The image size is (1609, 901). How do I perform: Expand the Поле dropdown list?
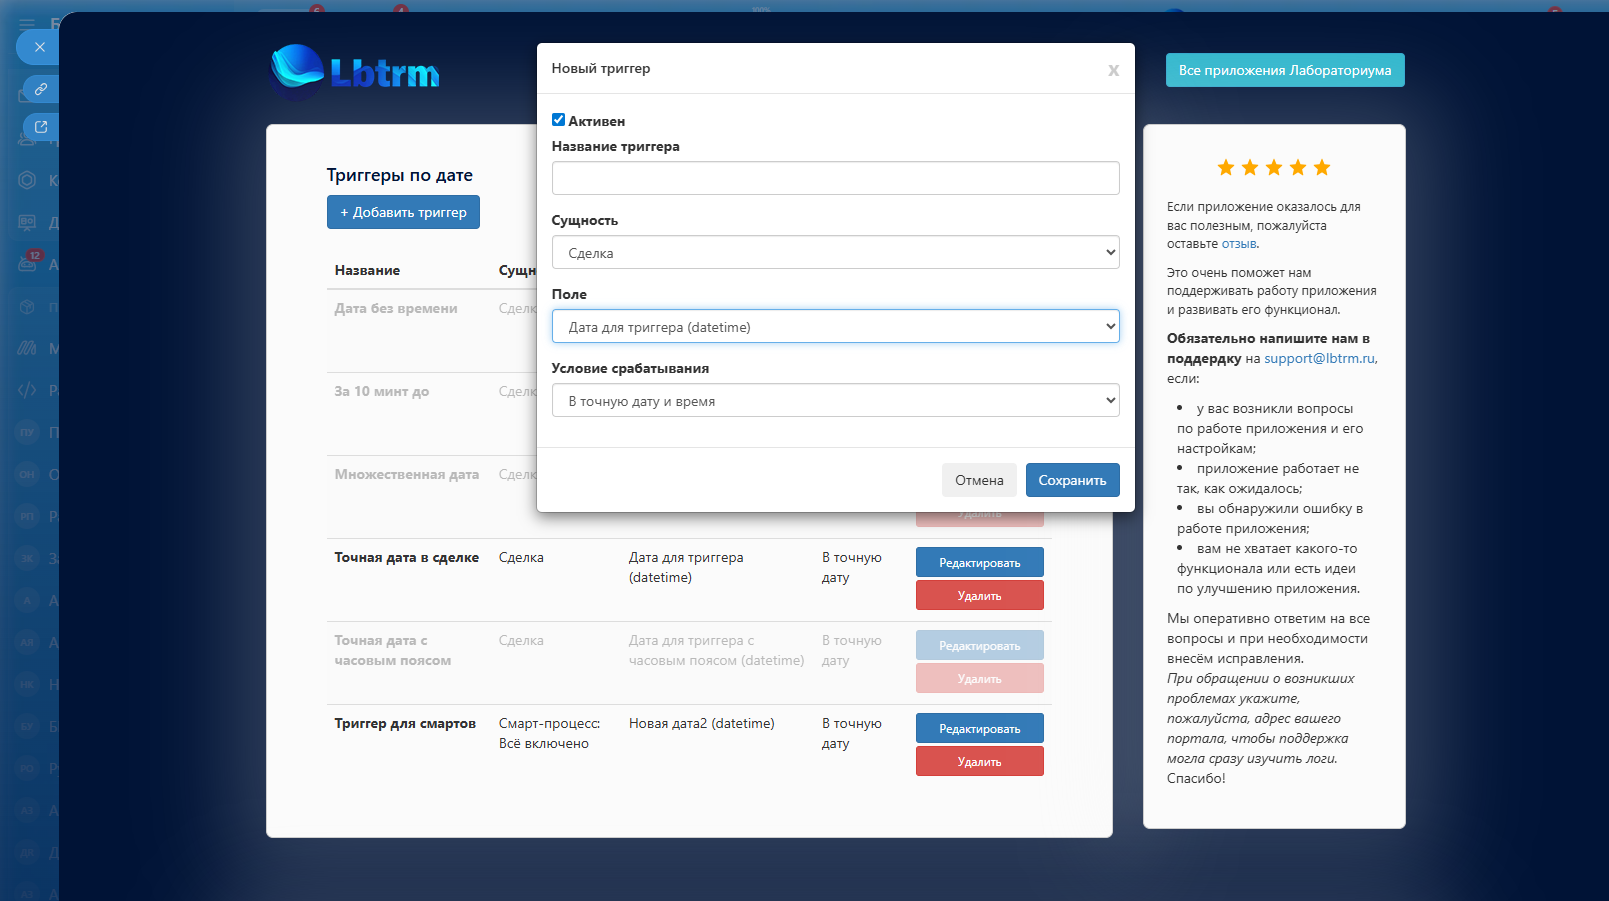point(835,327)
